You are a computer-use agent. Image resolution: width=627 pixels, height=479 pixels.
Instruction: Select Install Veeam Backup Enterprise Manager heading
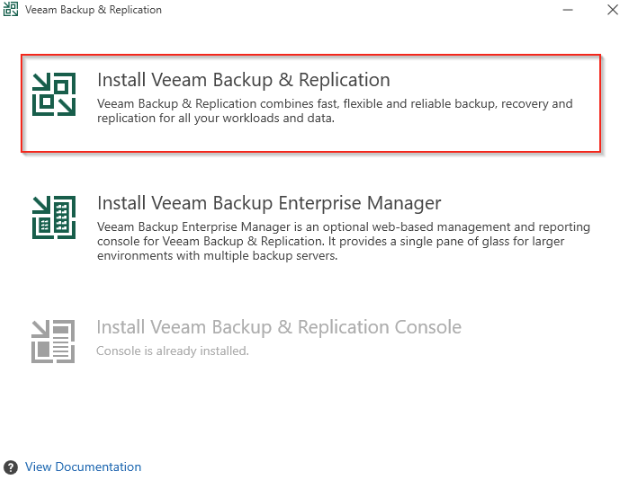coord(269,203)
